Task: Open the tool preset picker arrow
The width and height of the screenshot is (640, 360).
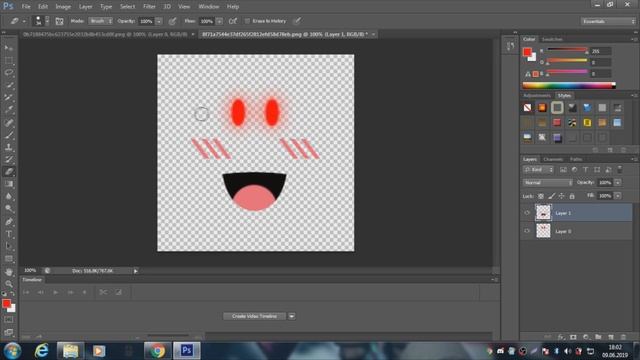Action: pos(24,21)
